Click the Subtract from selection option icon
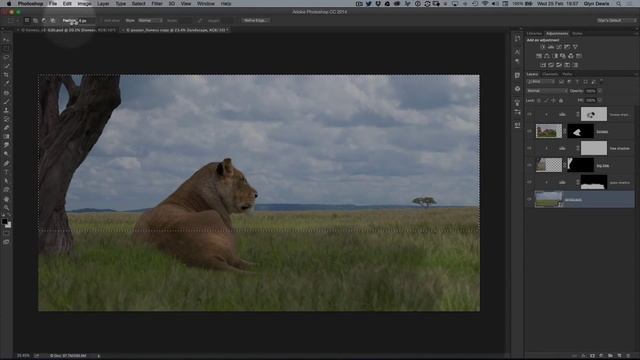This screenshot has width=640, height=360. 44,20
